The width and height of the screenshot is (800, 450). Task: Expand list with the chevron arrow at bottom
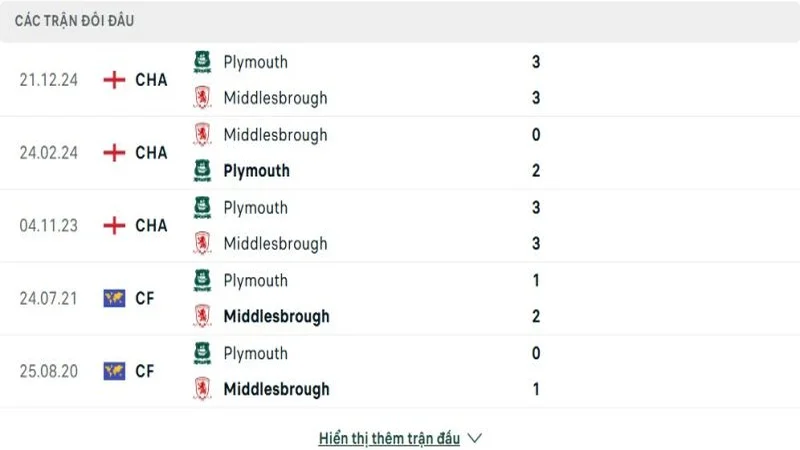(475, 438)
